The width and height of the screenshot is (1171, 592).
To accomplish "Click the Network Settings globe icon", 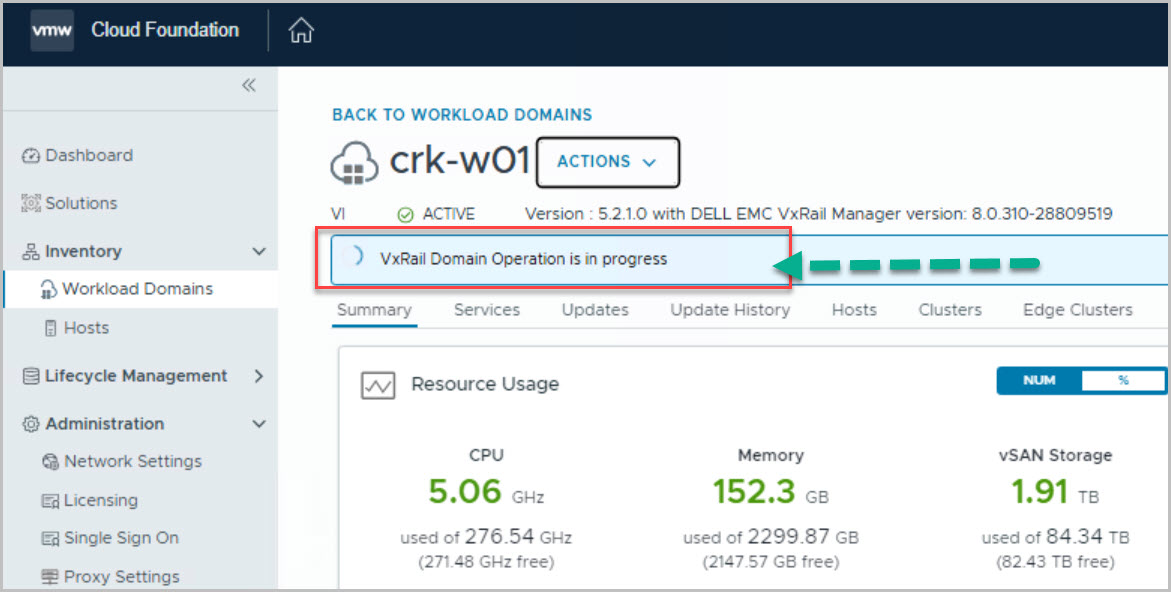I will coord(50,461).
